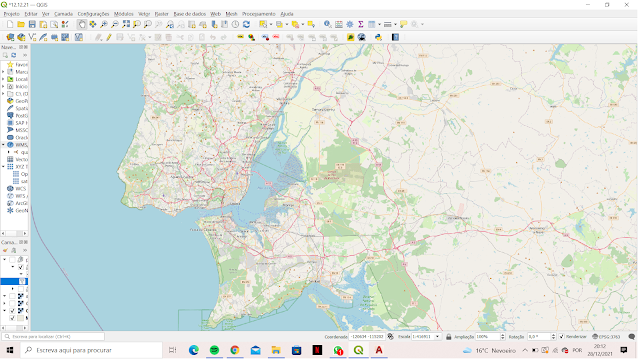Screen dimensions: 640x361
Task: Toggle the highlighted layer's visibility checkbox
Action: 22,281
